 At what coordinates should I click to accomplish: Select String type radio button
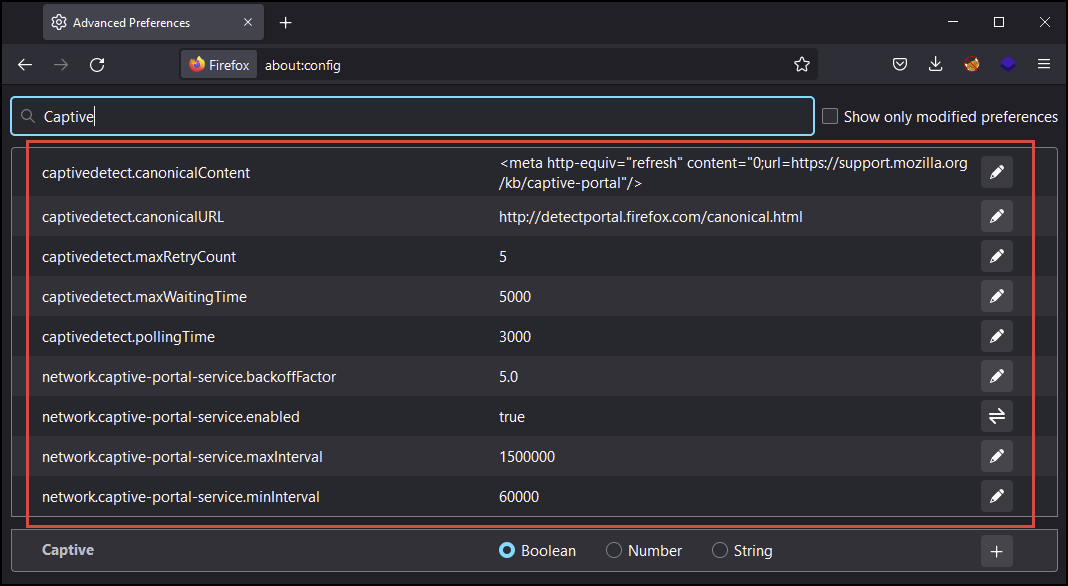[720, 551]
